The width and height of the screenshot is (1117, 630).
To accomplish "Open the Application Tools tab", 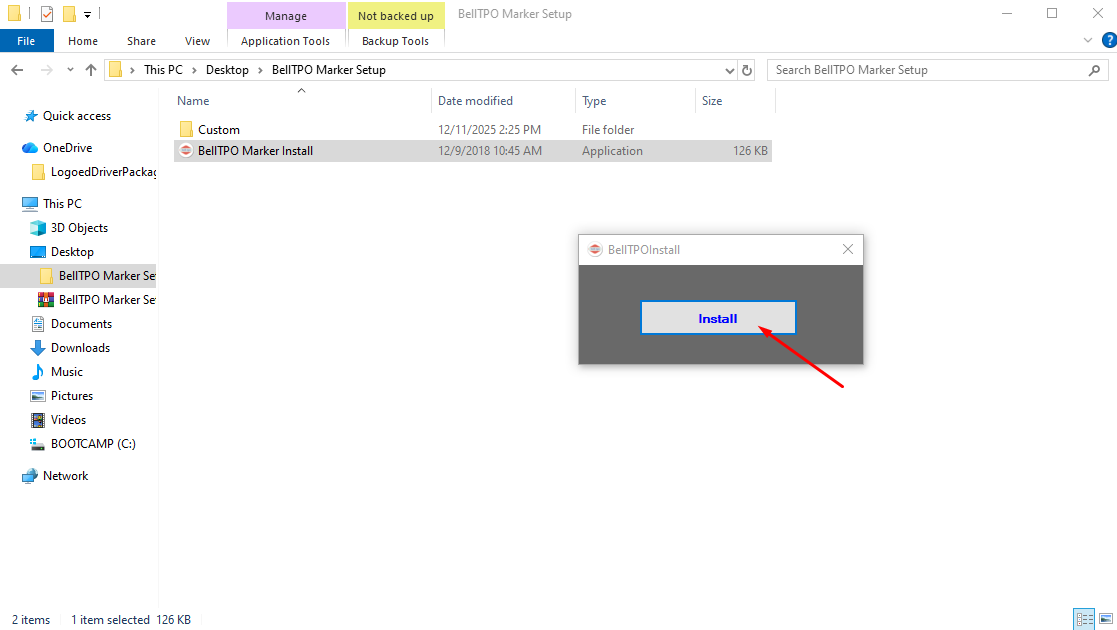I will pyautogui.click(x=285, y=41).
